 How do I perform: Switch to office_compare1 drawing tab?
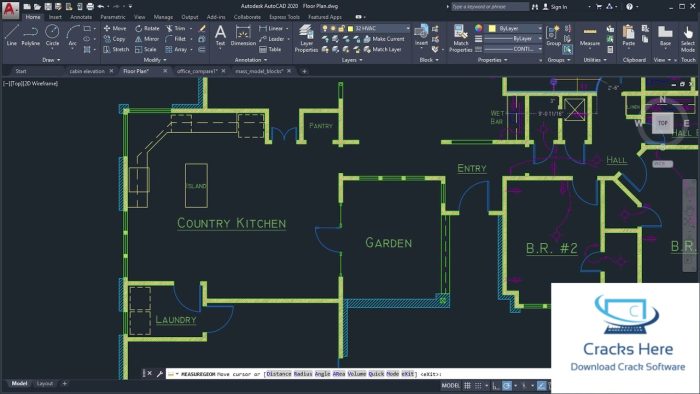click(x=197, y=71)
